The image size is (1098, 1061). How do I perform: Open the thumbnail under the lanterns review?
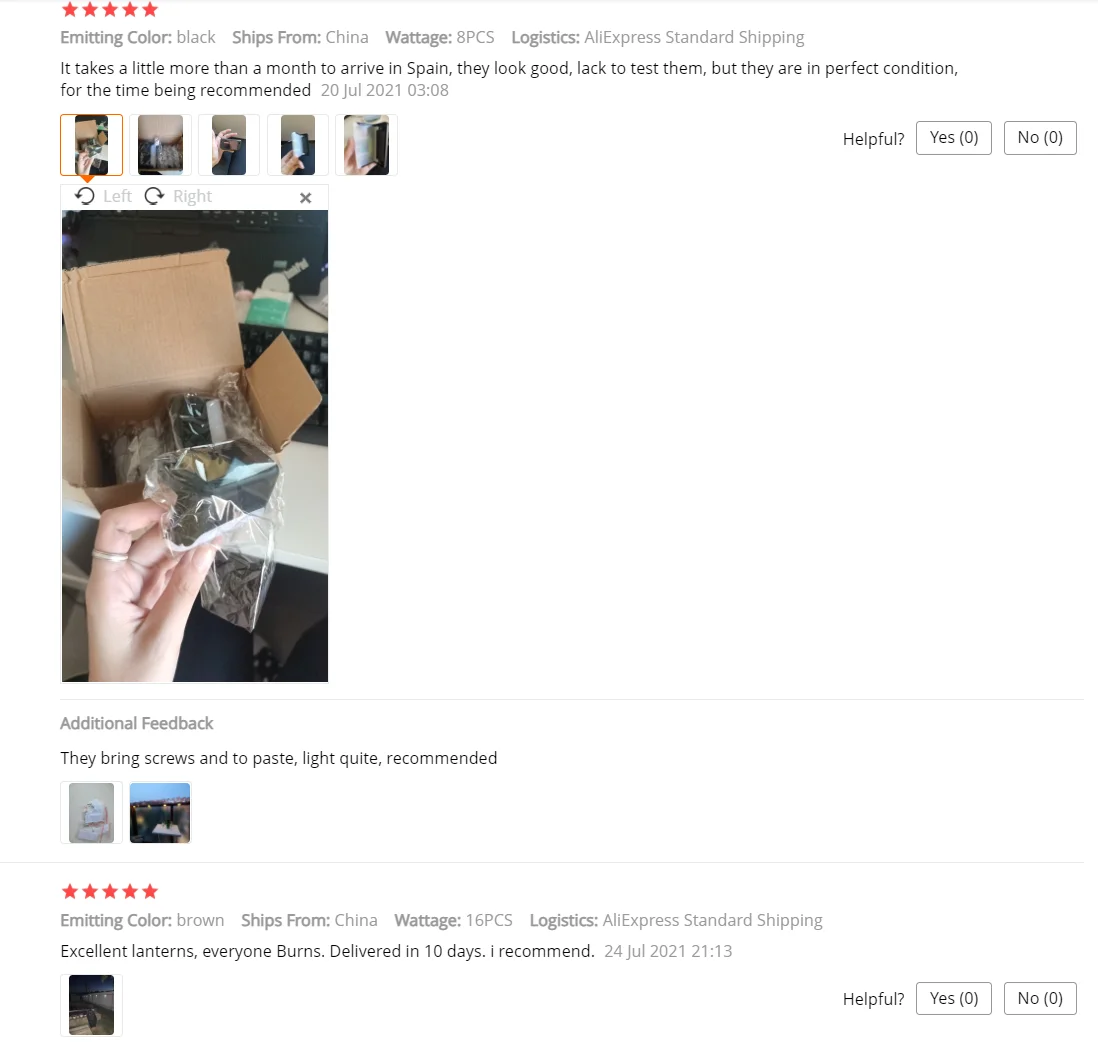[92, 1005]
